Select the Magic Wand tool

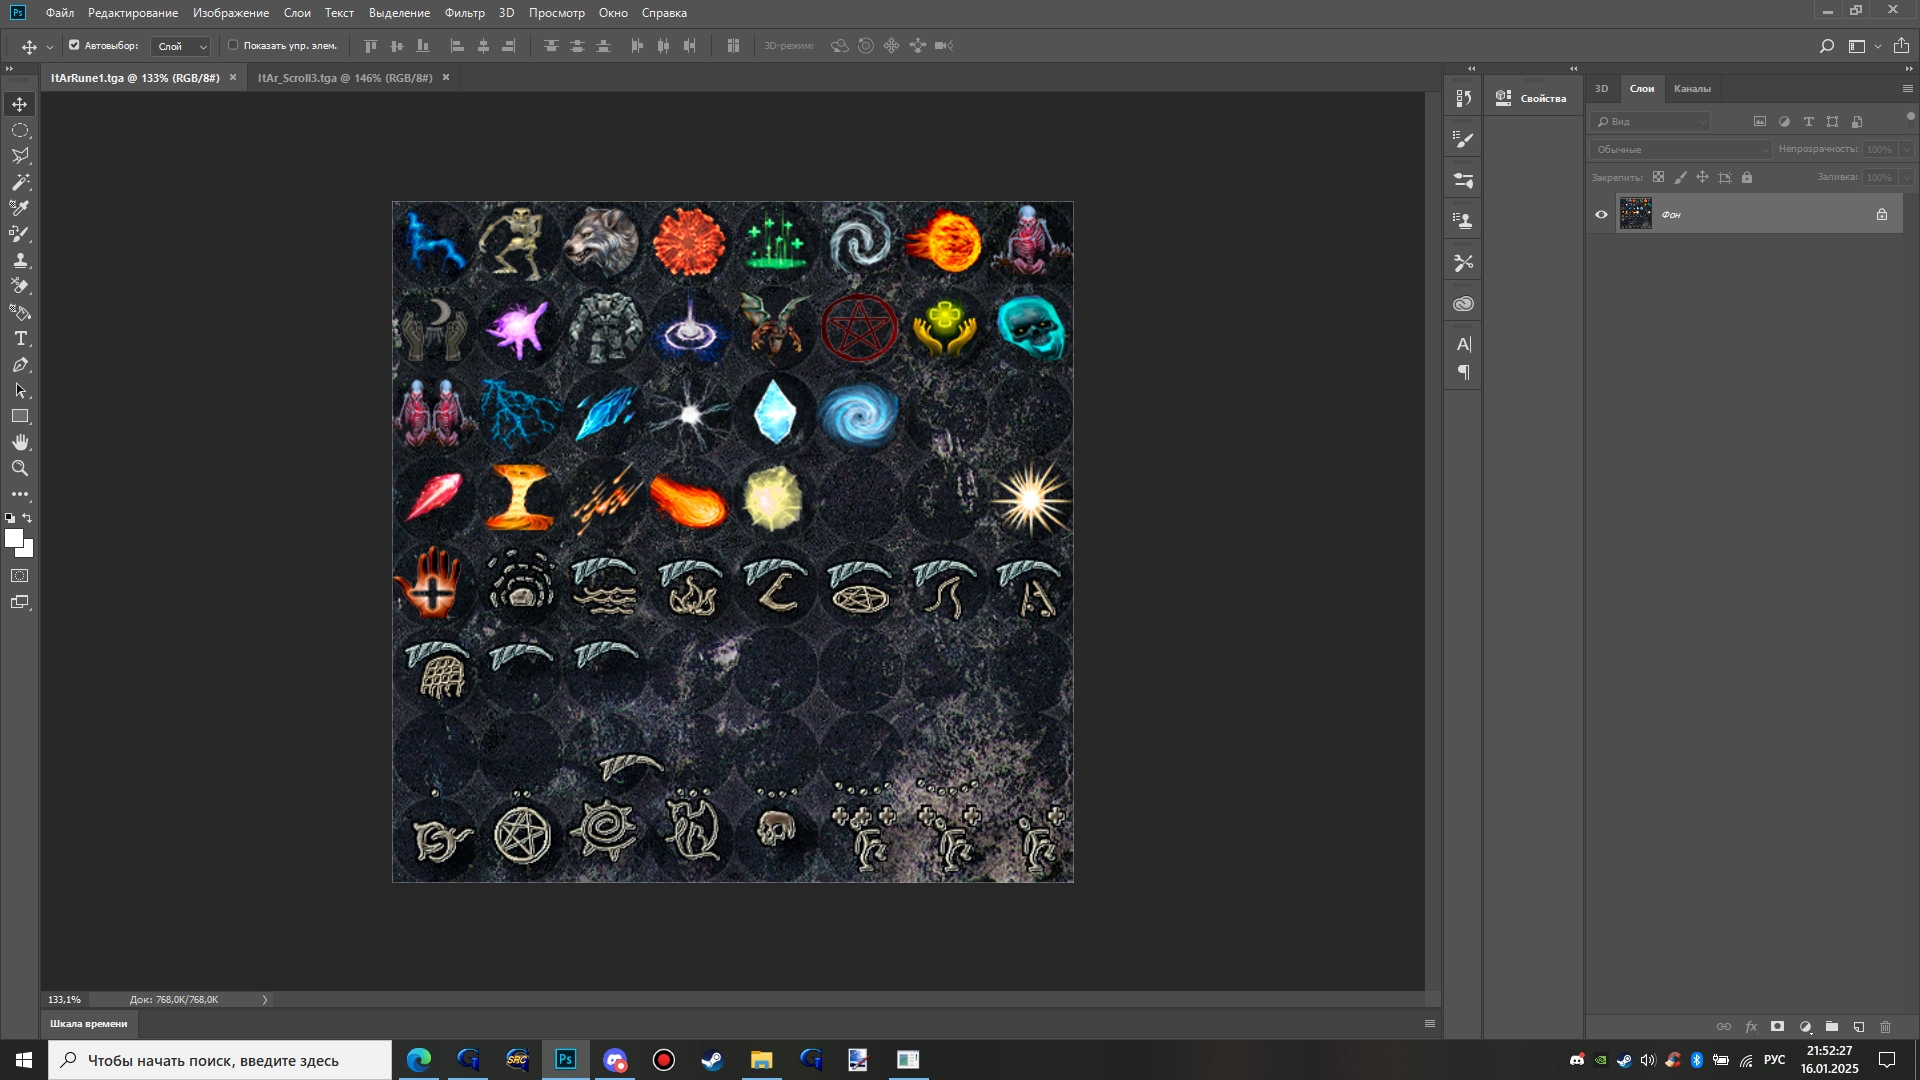coord(20,182)
